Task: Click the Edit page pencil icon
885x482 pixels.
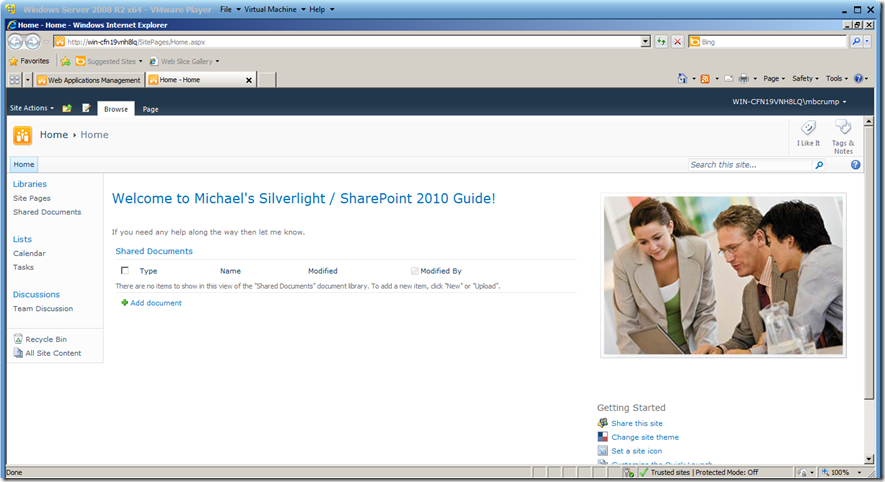Action: pos(86,108)
